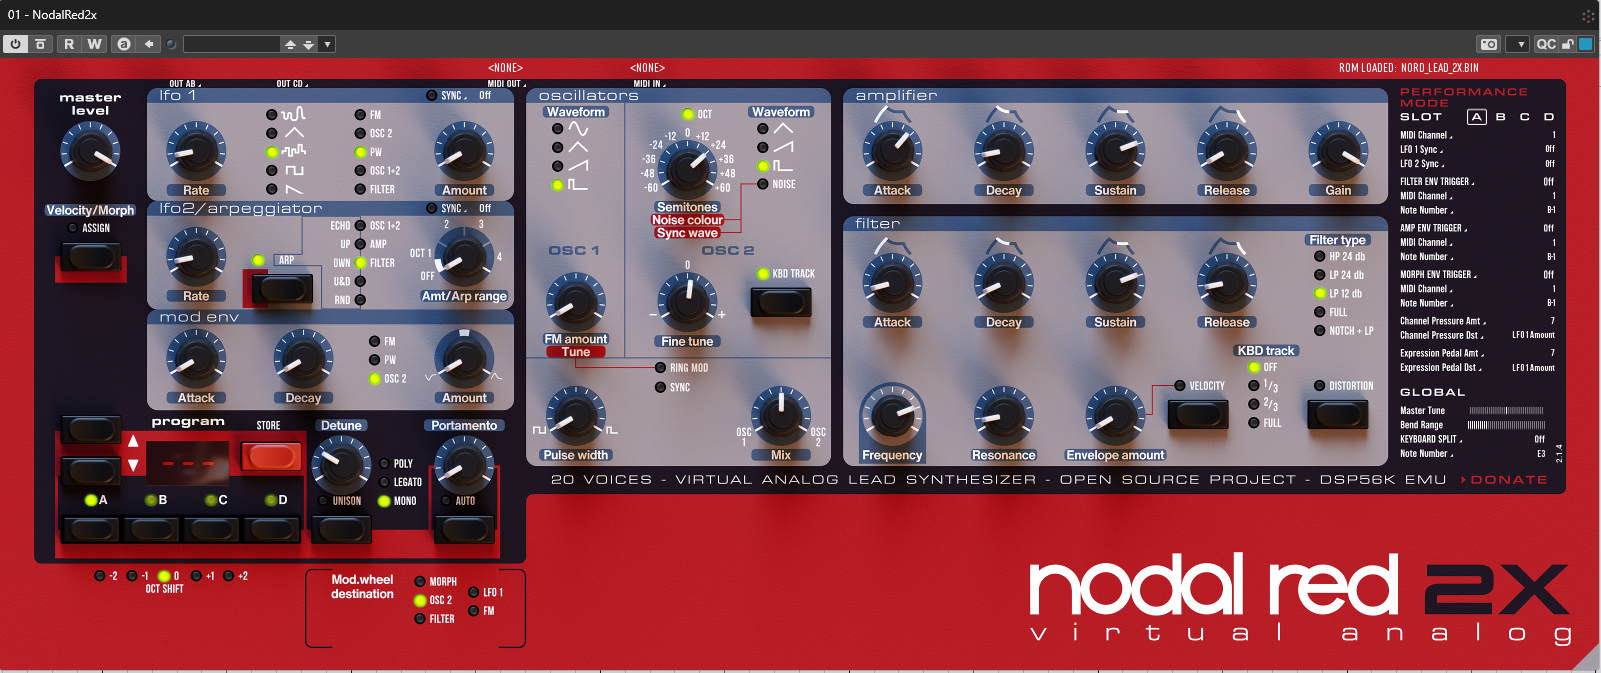Viewport: 1601px width, 673px height.
Task: Enable the RING MOD option
Action: 660,368
